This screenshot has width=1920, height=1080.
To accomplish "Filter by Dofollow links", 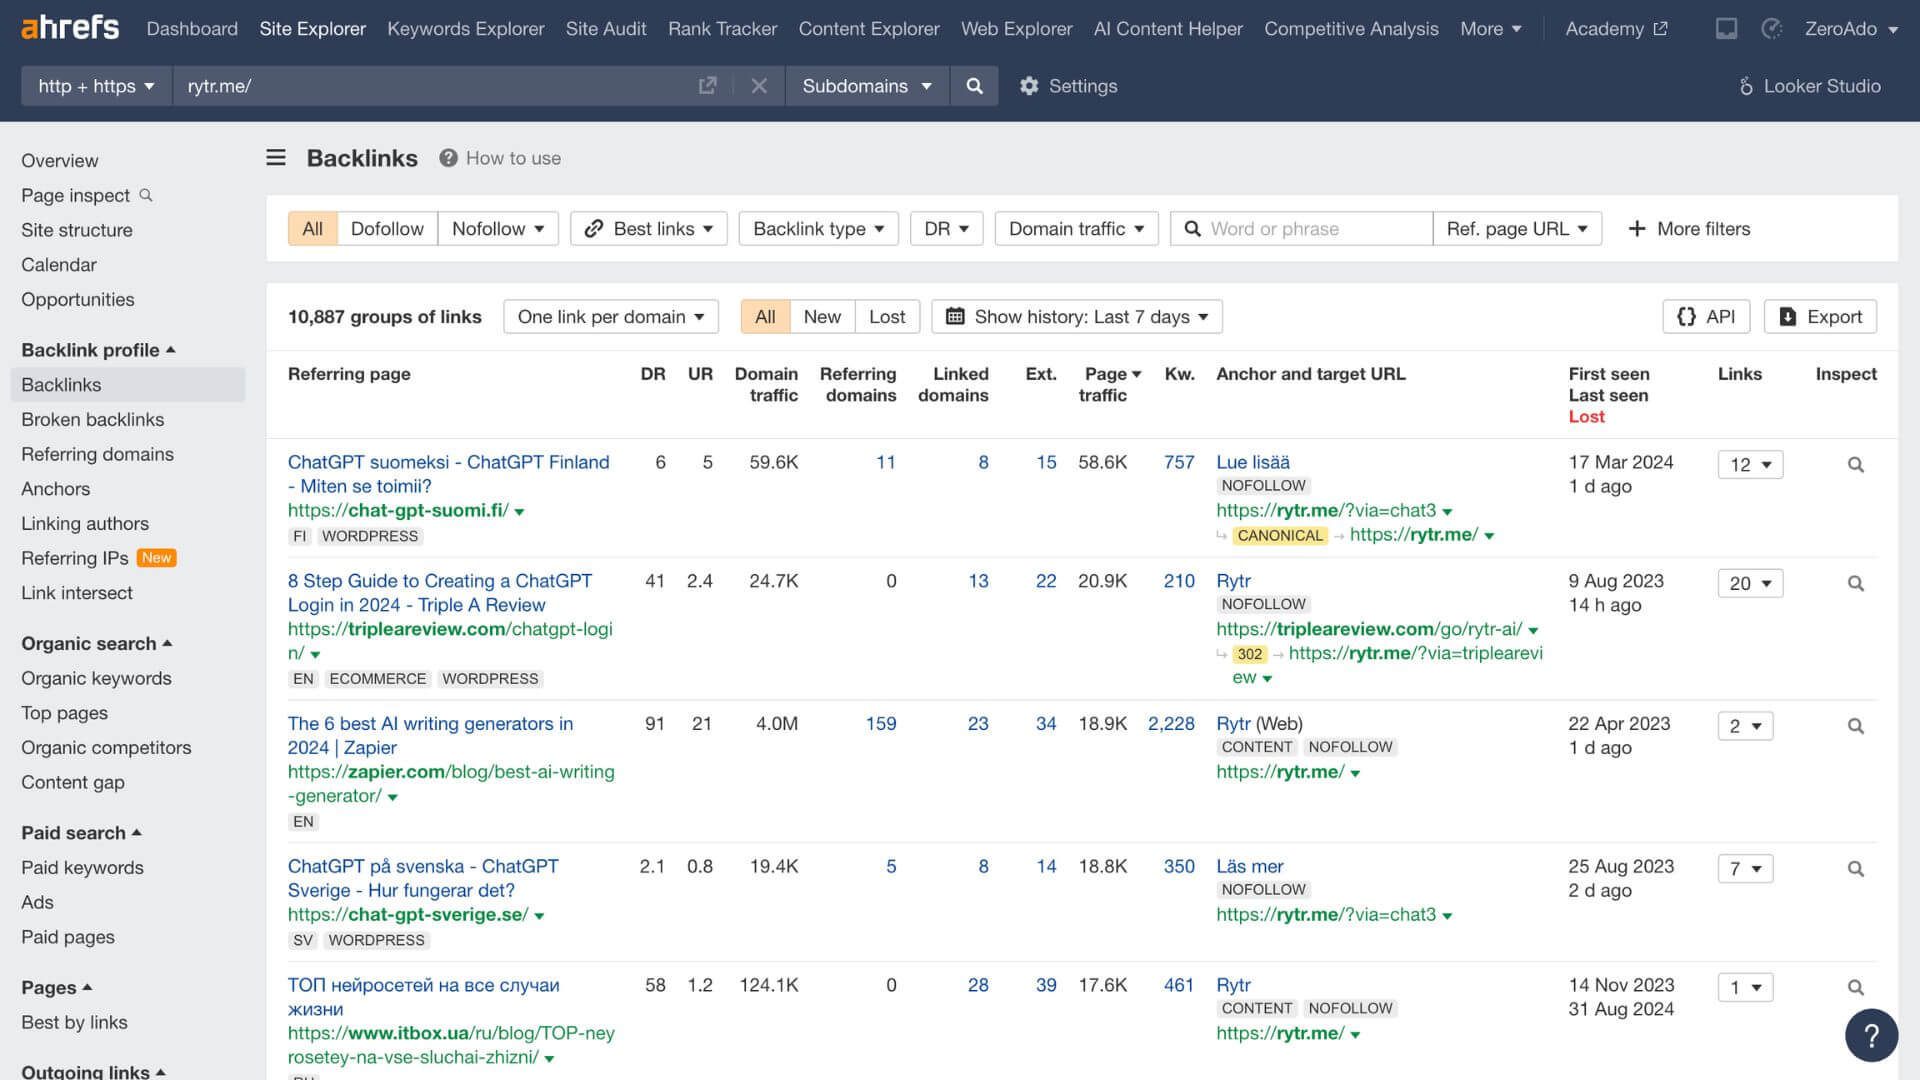I will pos(387,229).
